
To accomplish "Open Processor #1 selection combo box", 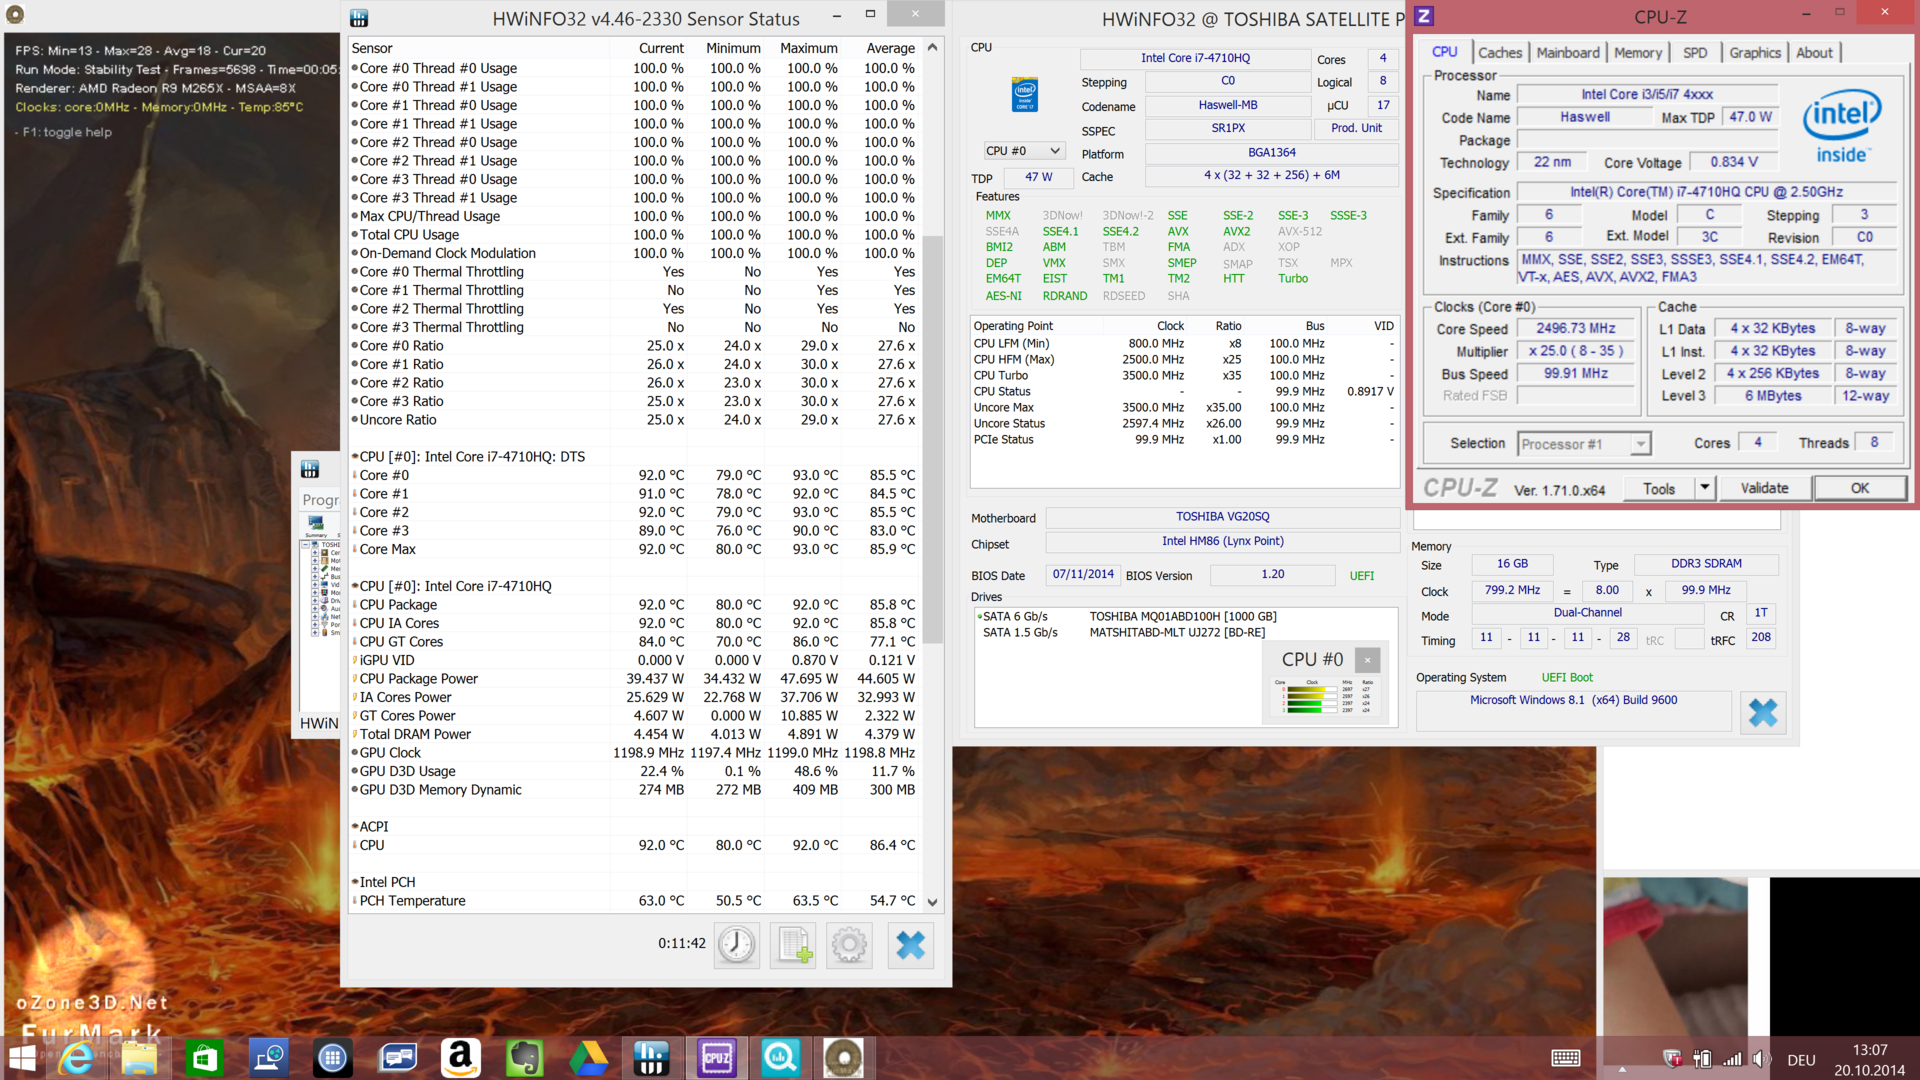I will (1584, 444).
